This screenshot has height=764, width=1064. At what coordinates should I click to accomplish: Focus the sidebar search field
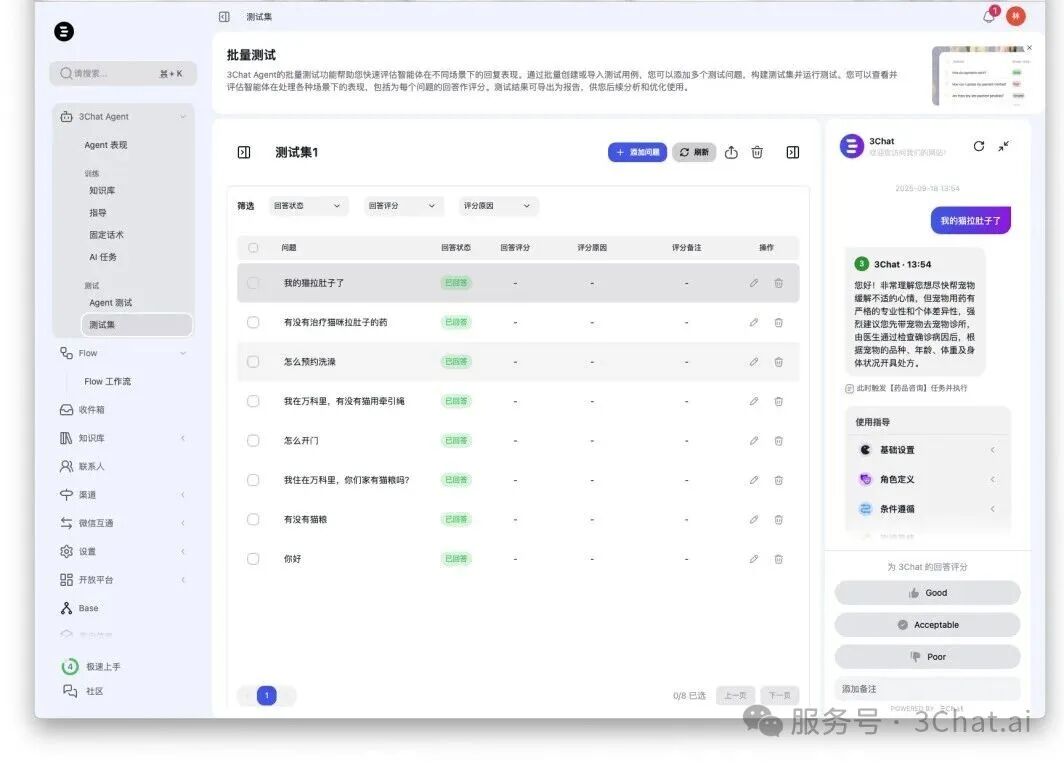pyautogui.click(x=123, y=73)
